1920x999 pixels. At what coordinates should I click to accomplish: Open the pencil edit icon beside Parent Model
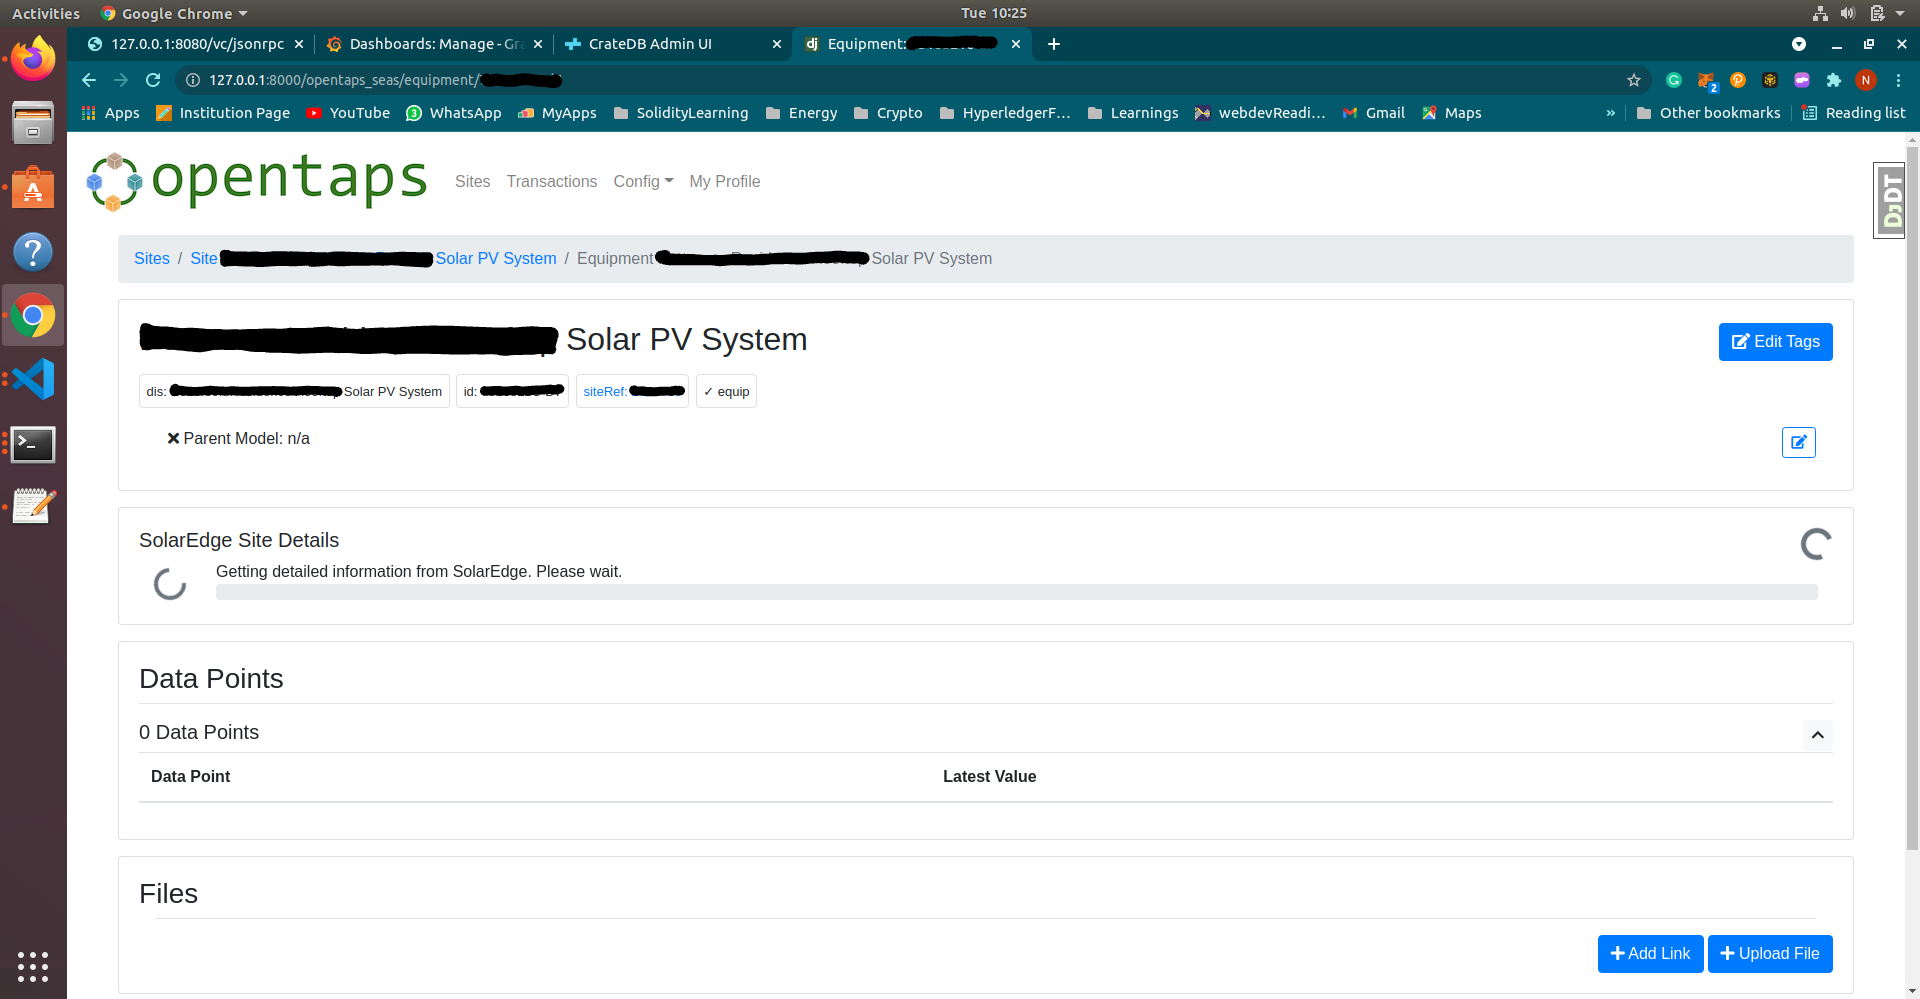(x=1798, y=442)
